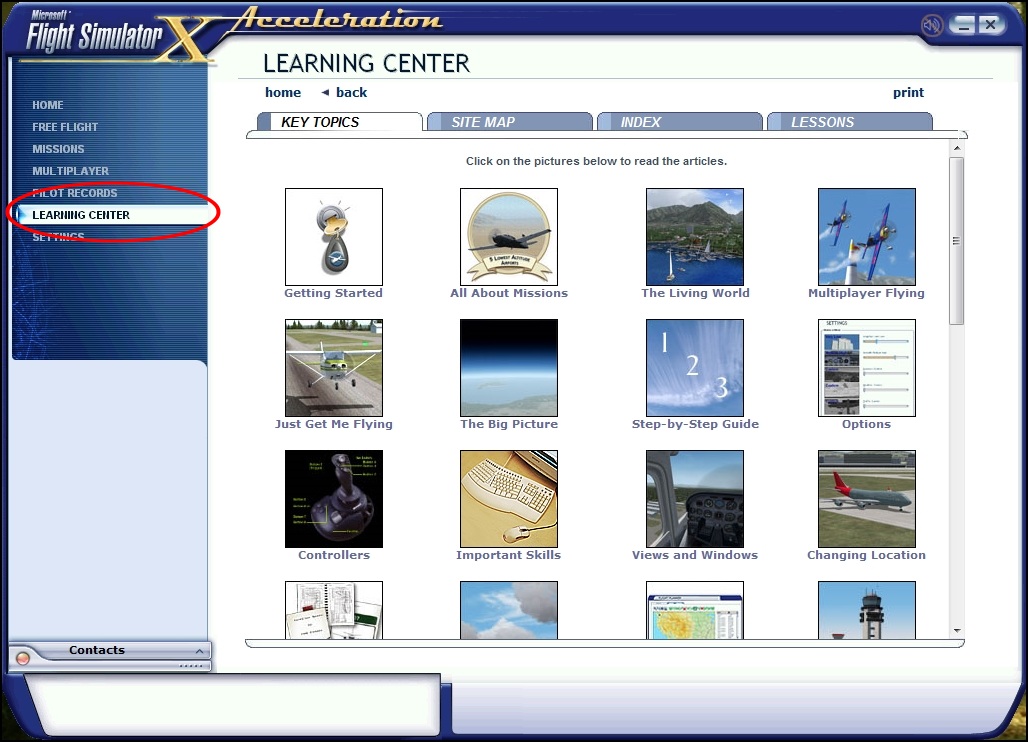Open The Big Picture thumbnail

click(x=509, y=368)
